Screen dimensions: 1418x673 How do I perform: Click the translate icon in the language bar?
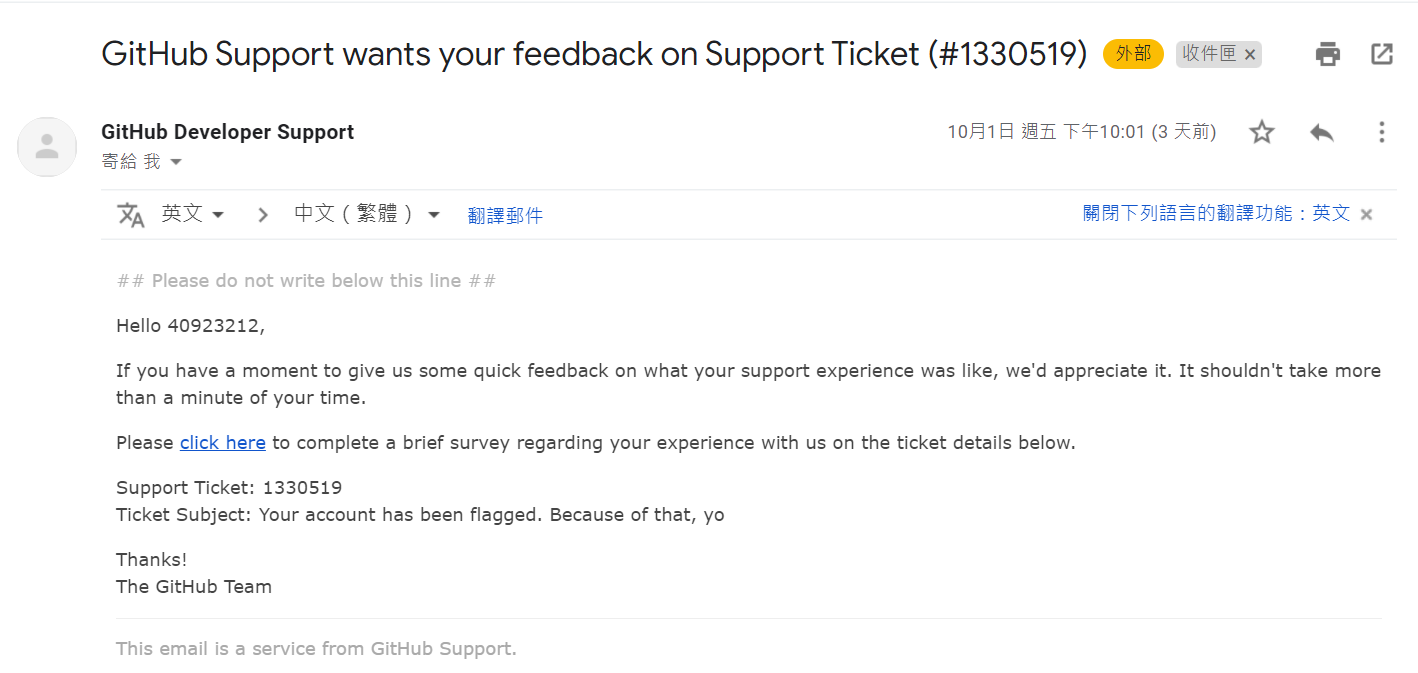tap(131, 214)
